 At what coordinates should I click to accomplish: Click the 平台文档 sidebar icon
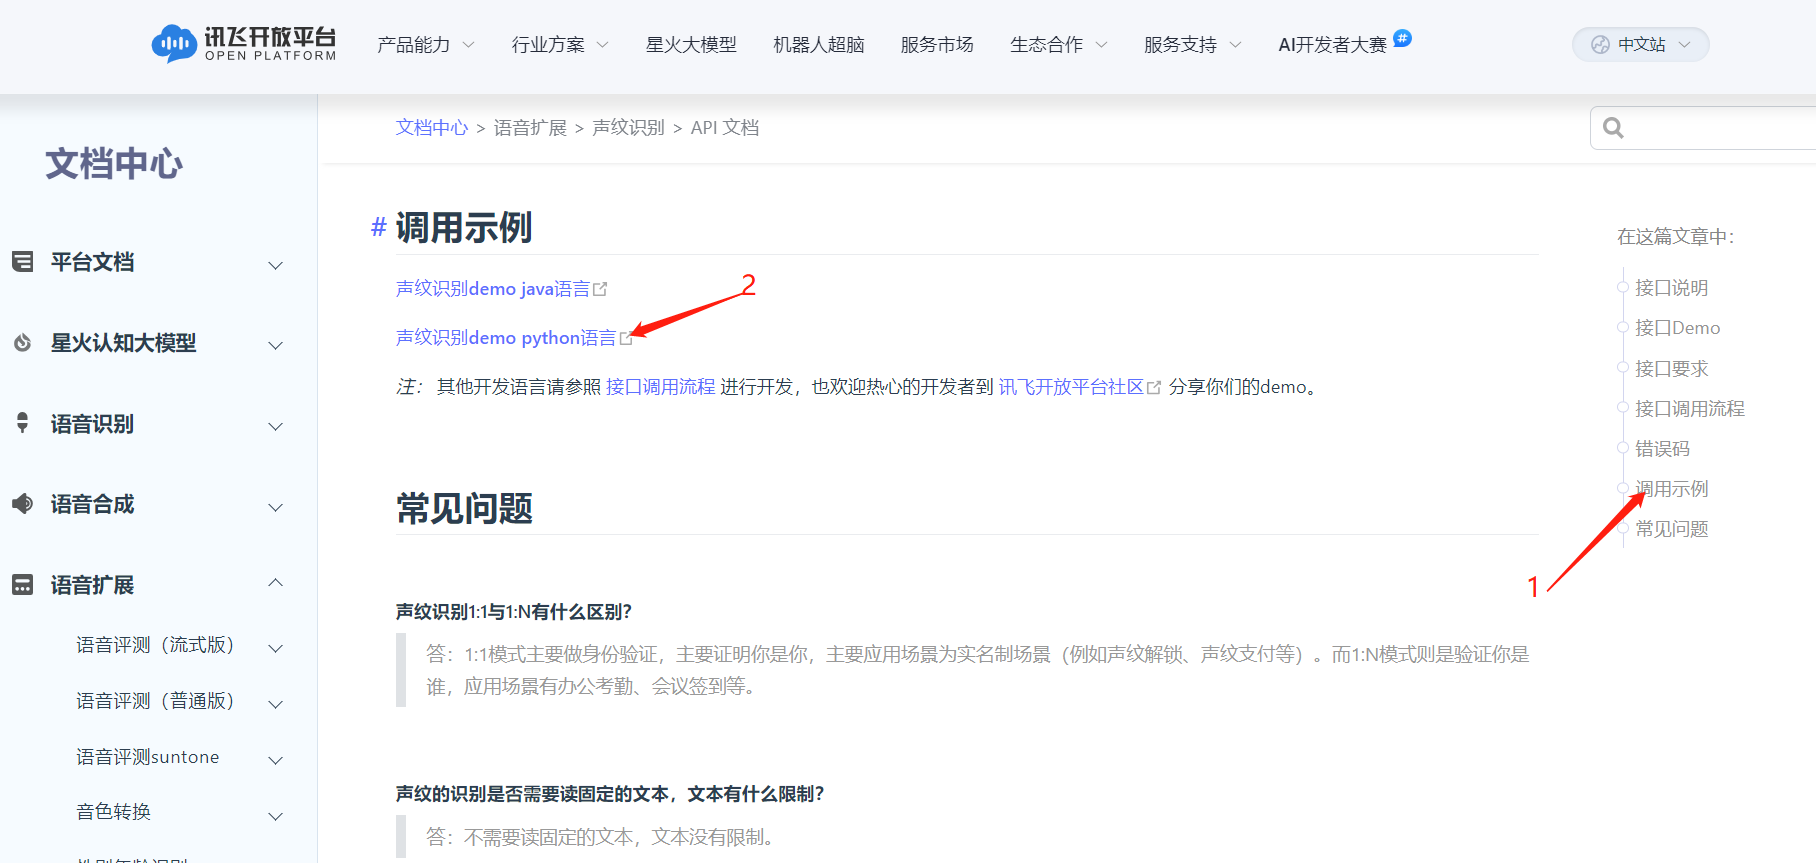click(x=22, y=262)
